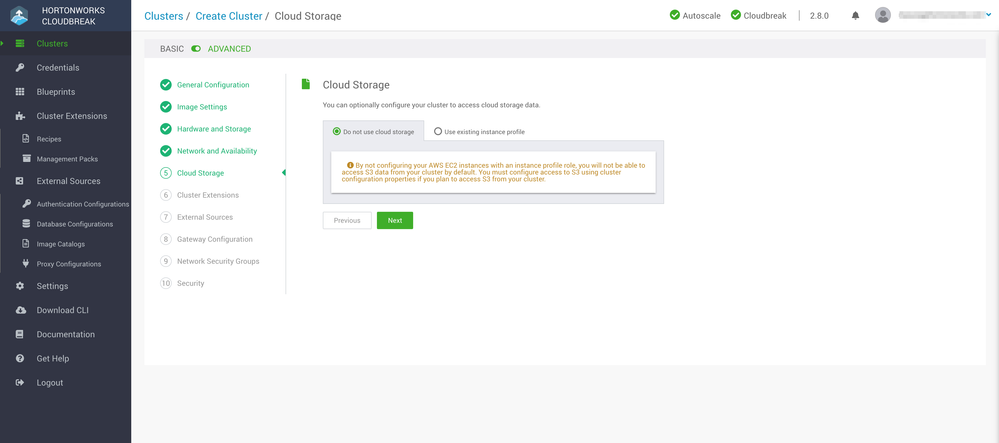Toggle the Basic/Advanced mode switch

[196, 48]
